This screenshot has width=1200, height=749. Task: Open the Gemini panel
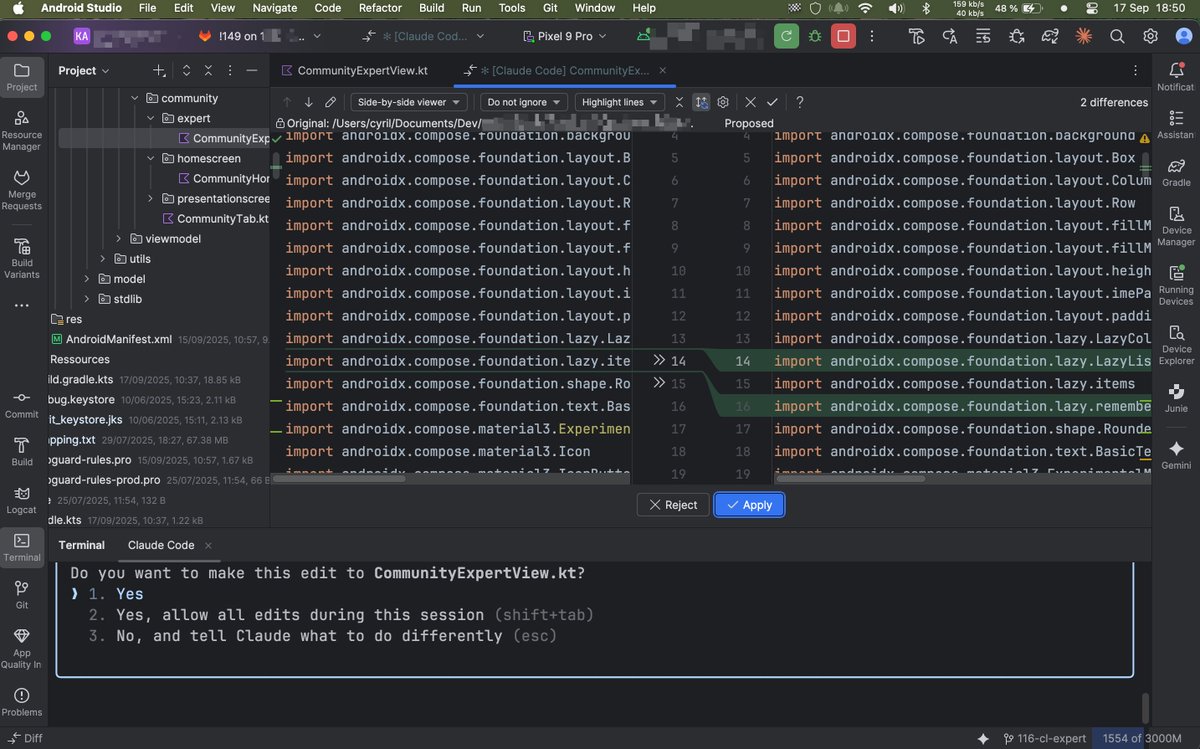pyautogui.click(x=1176, y=455)
